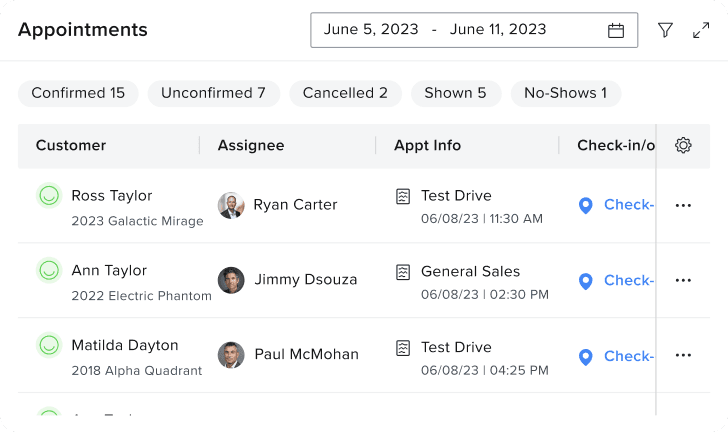The image size is (728, 432).
Task: Filter by No-Shows 1
Action: (x=566, y=93)
